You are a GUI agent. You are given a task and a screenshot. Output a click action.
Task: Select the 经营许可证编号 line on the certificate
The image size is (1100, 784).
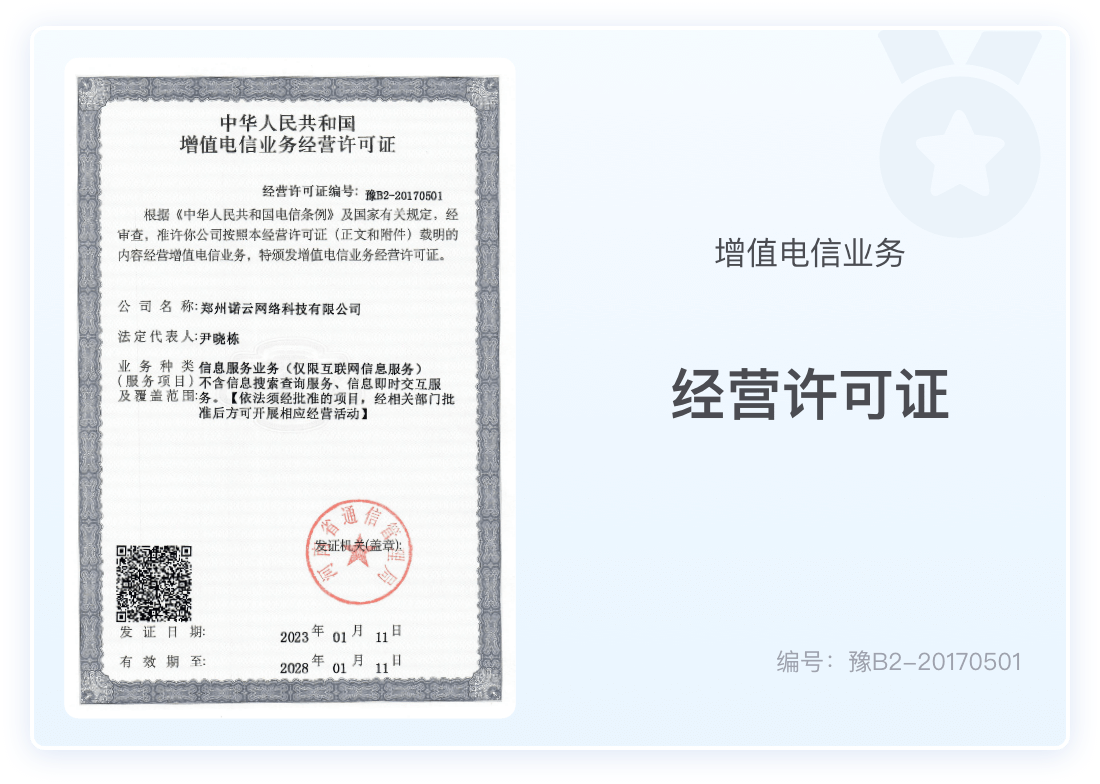point(352,194)
